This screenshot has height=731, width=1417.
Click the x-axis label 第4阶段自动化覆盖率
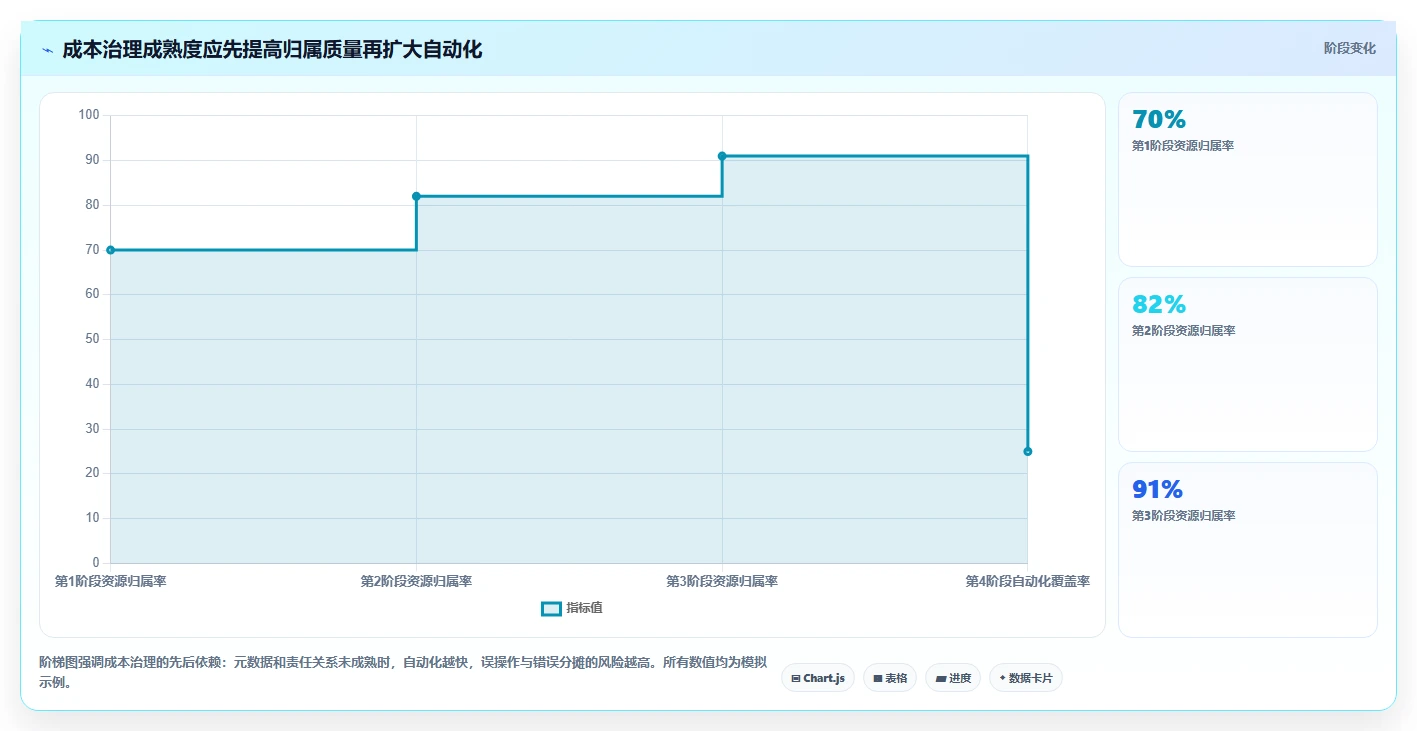1028,581
